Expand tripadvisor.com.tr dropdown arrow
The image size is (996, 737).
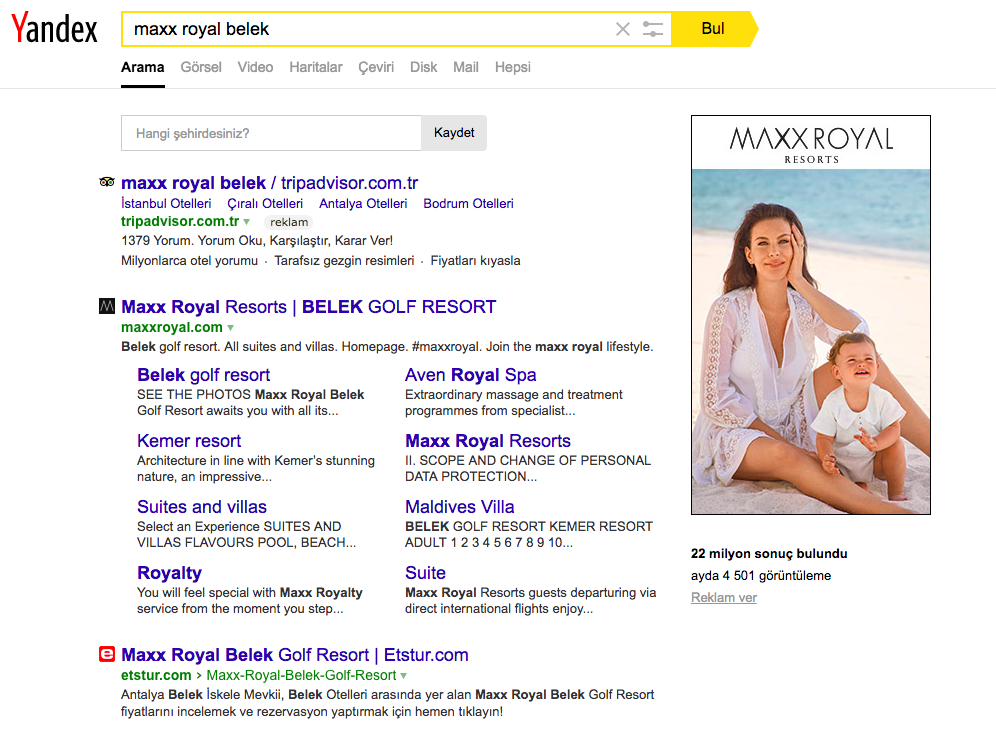coord(246,222)
